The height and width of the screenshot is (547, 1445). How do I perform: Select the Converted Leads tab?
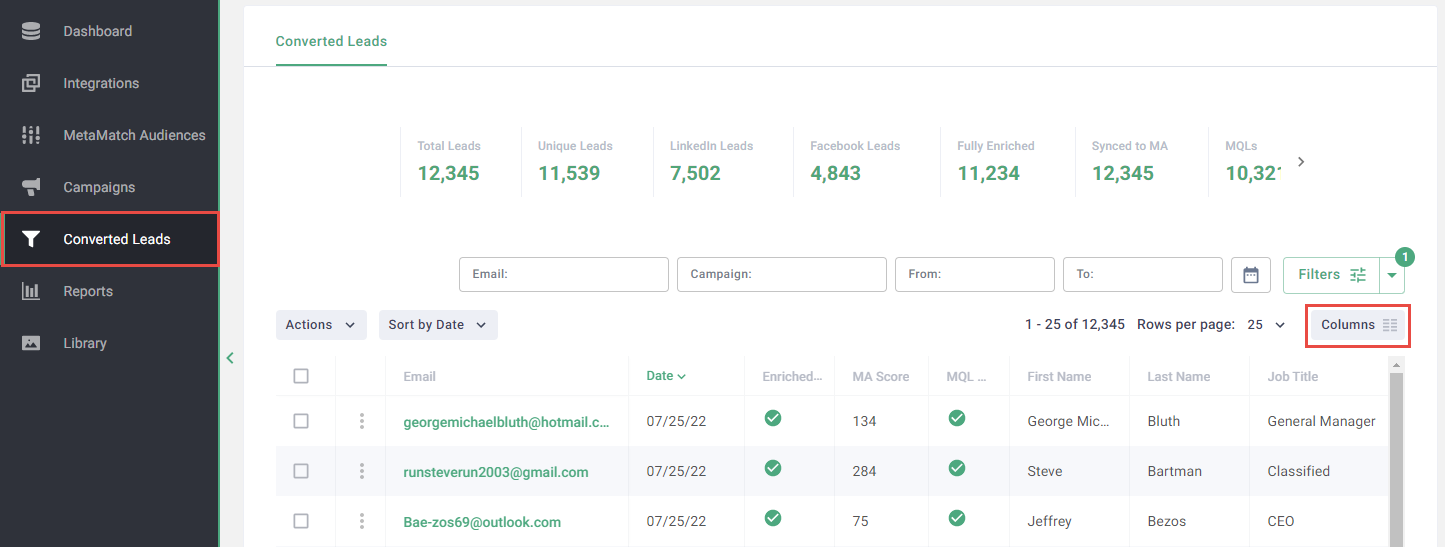point(331,42)
